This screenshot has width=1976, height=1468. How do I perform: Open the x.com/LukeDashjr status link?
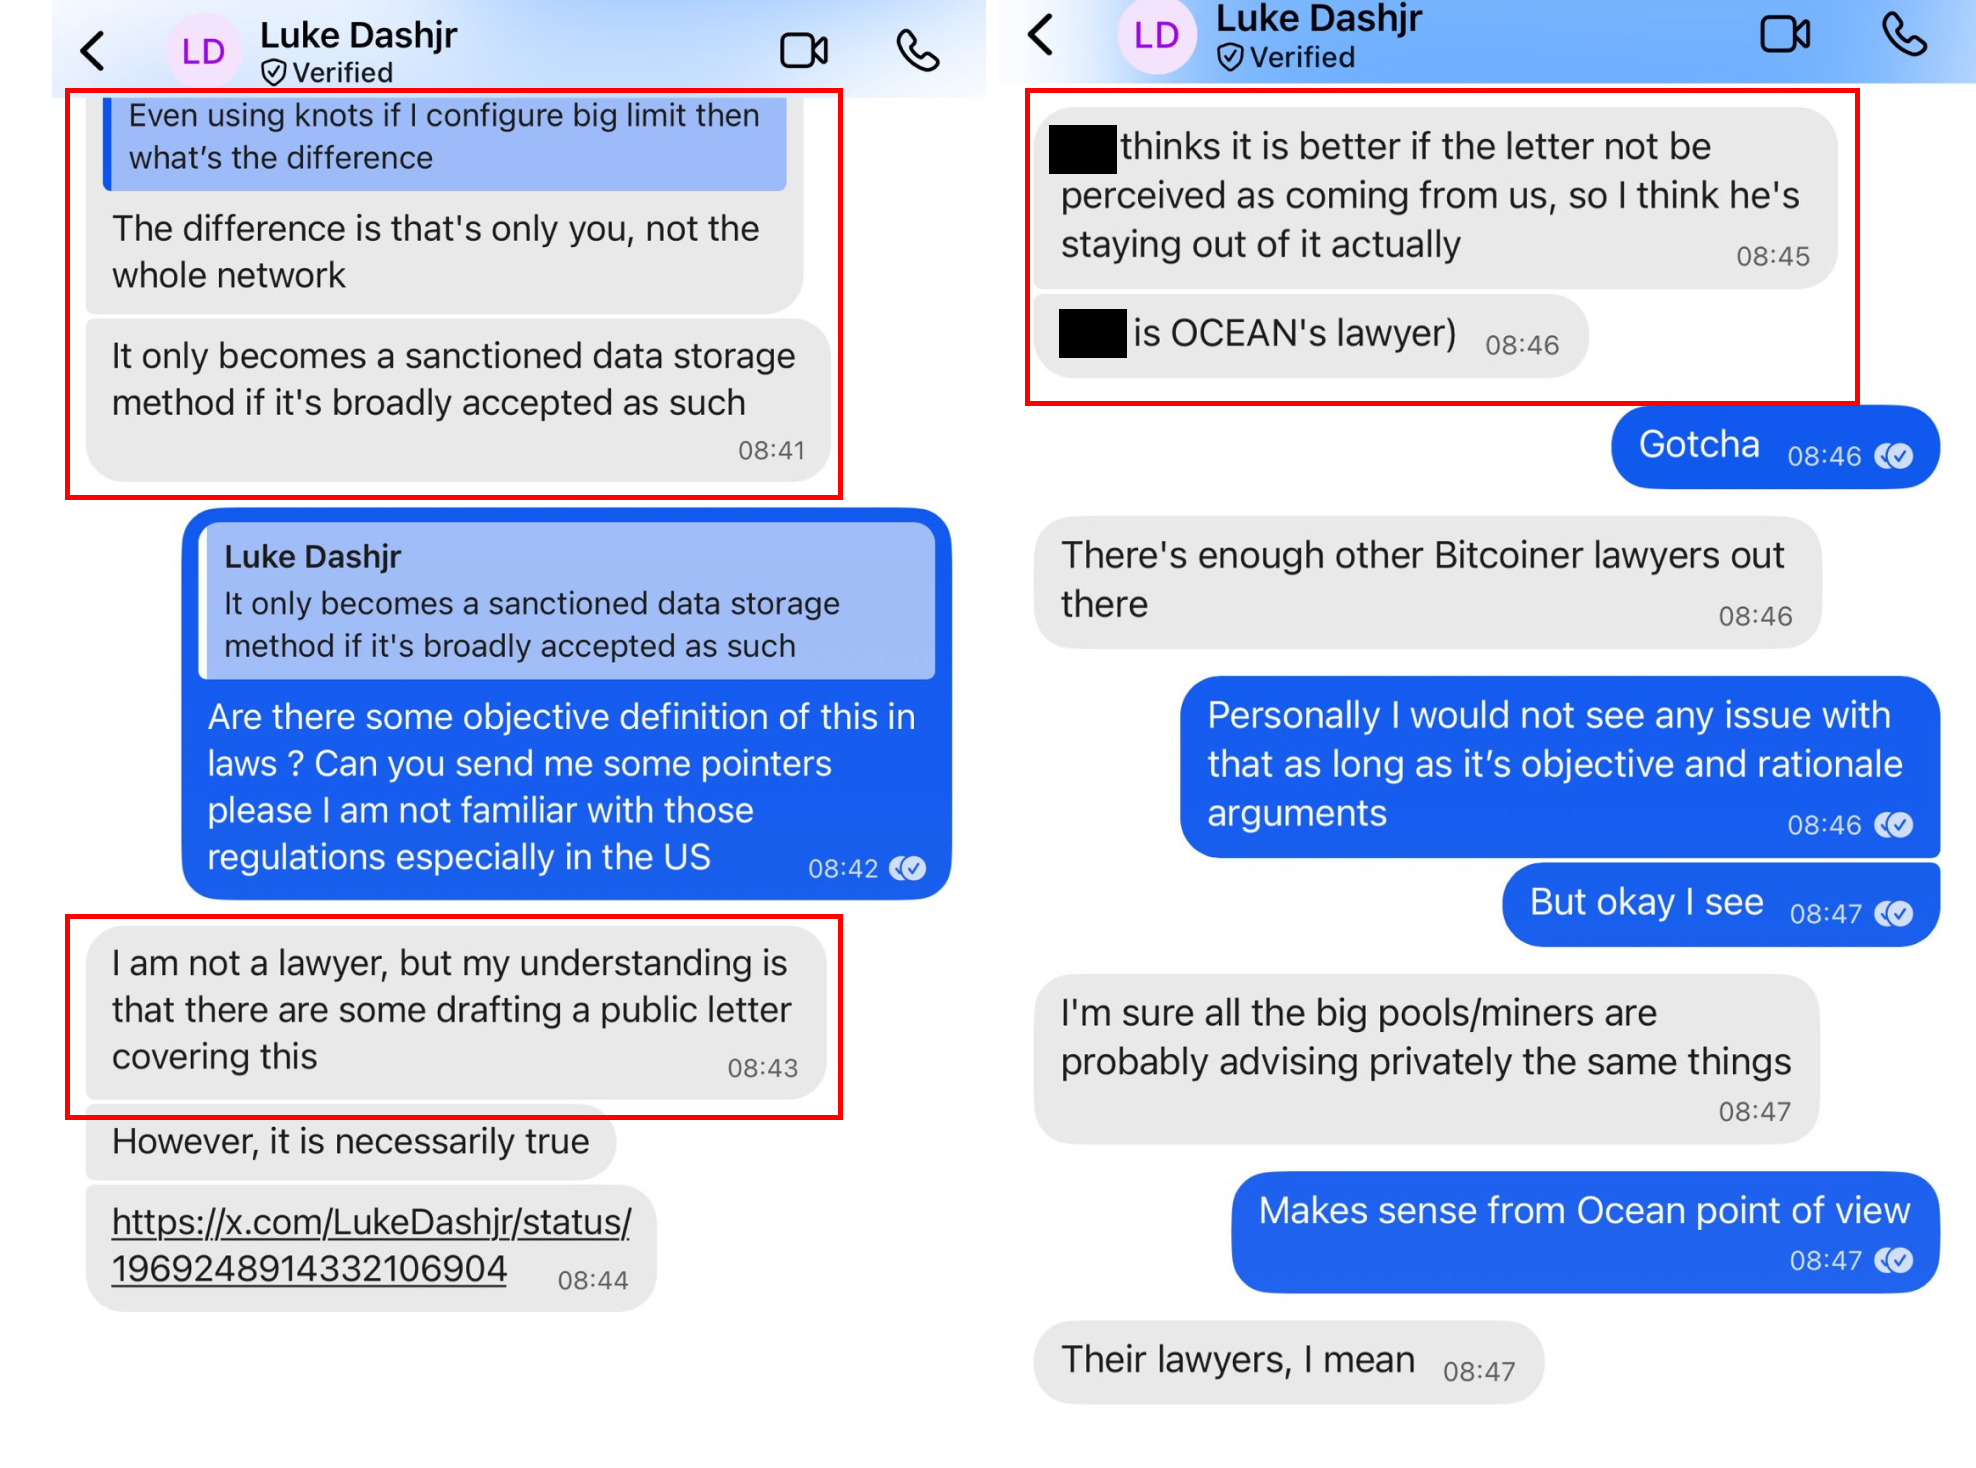pos(371,1245)
